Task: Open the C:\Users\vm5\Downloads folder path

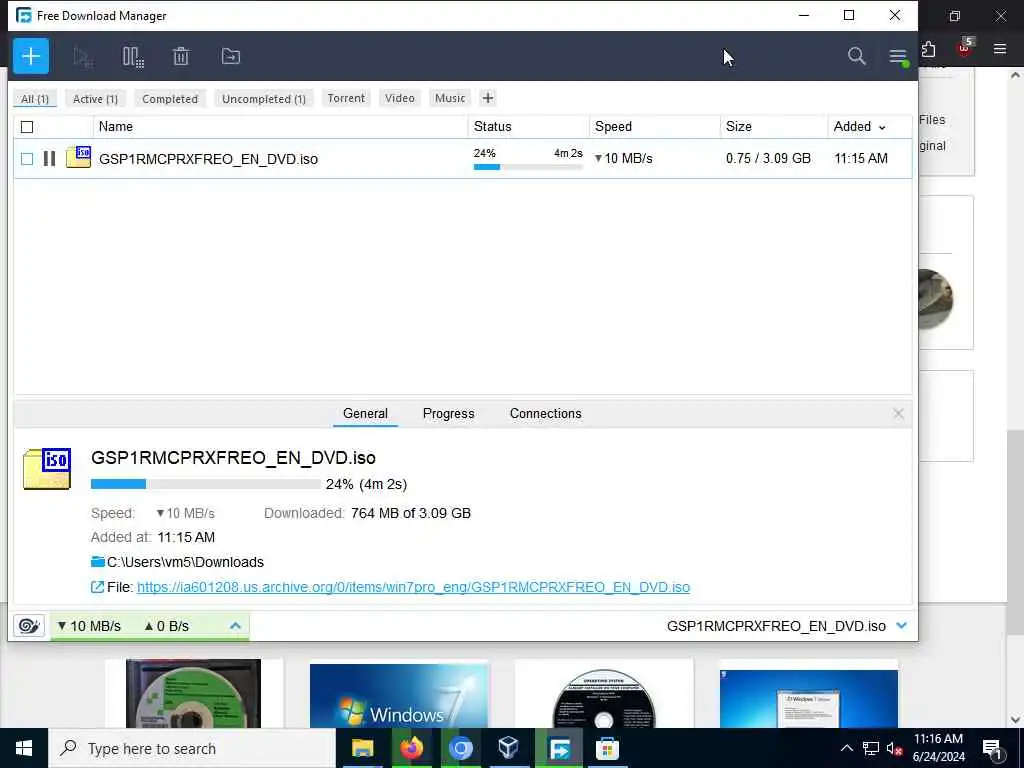Action: point(185,562)
